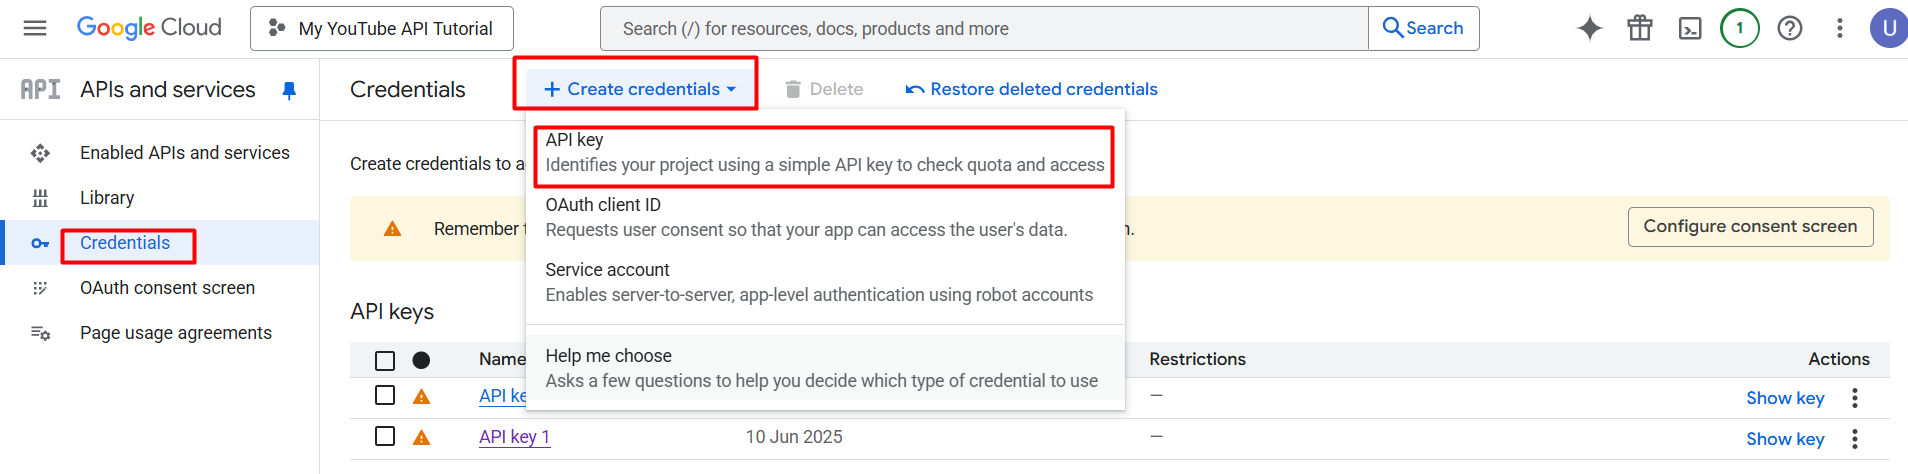Image resolution: width=1908 pixels, height=474 pixels.
Task: Click Restore deleted credentials
Action: pyautogui.click(x=1031, y=89)
